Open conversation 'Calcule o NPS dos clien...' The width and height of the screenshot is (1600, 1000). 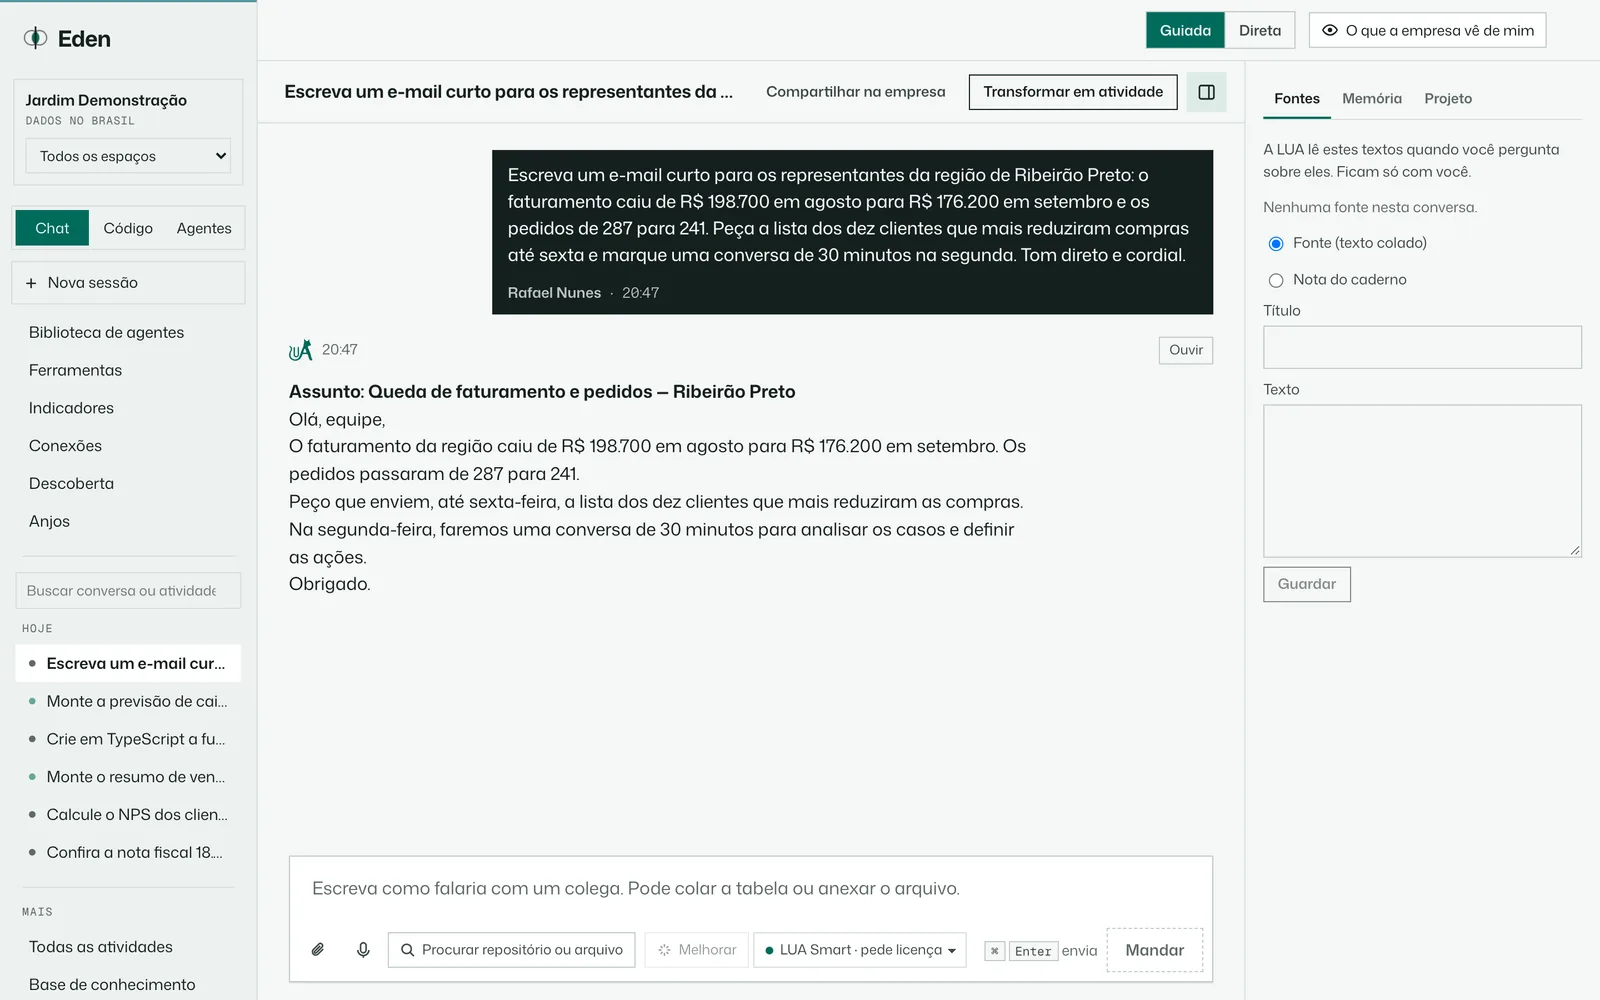pyautogui.click(x=128, y=815)
